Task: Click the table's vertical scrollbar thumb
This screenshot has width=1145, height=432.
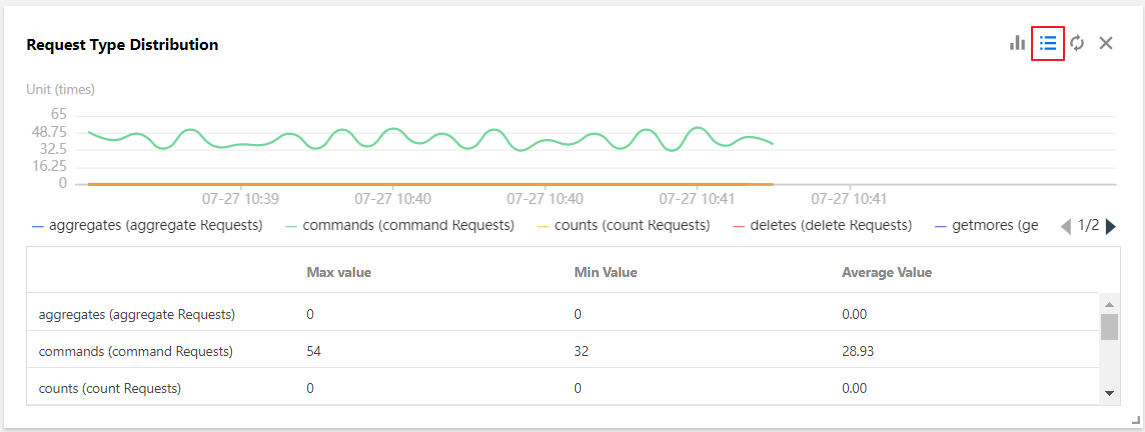Action: click(1109, 327)
